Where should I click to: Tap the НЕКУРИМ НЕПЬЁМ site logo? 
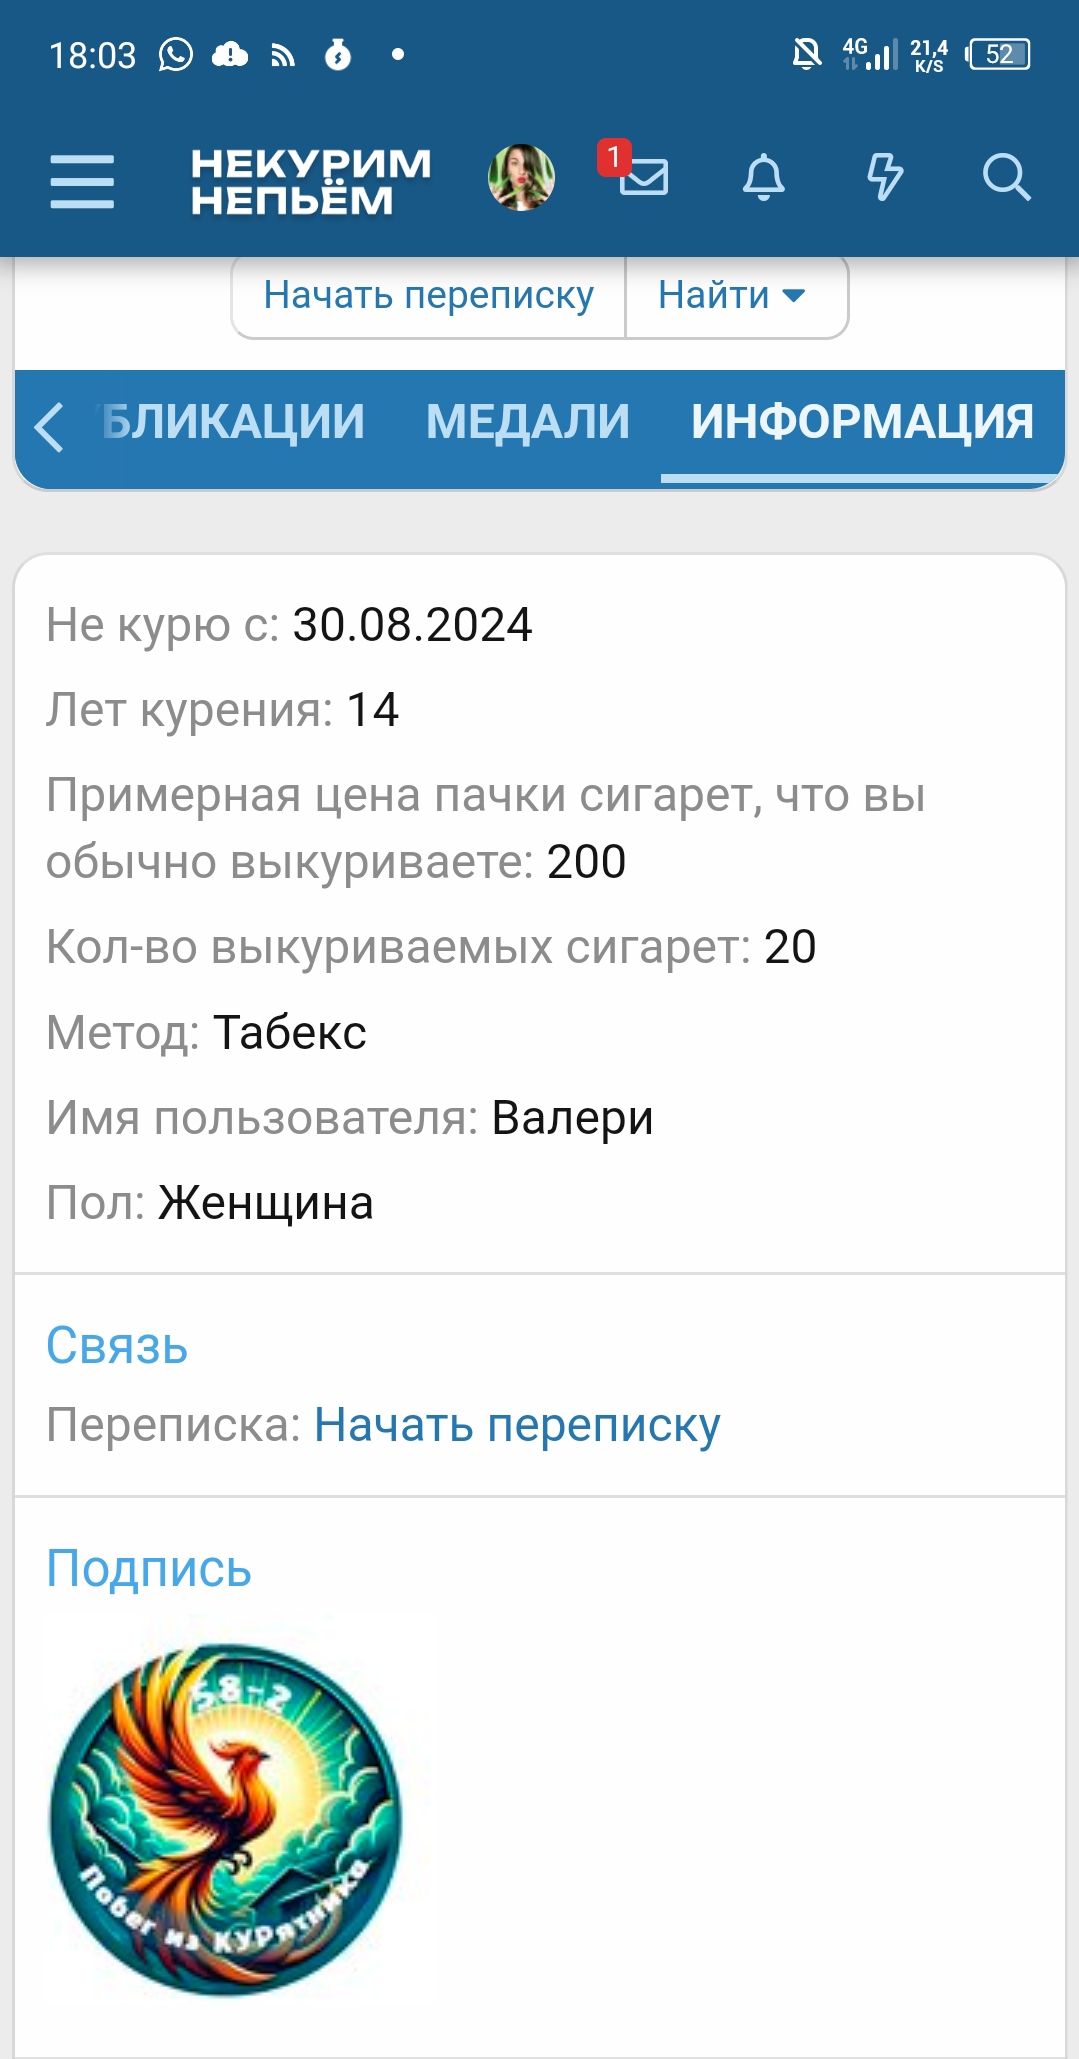pyautogui.click(x=310, y=181)
